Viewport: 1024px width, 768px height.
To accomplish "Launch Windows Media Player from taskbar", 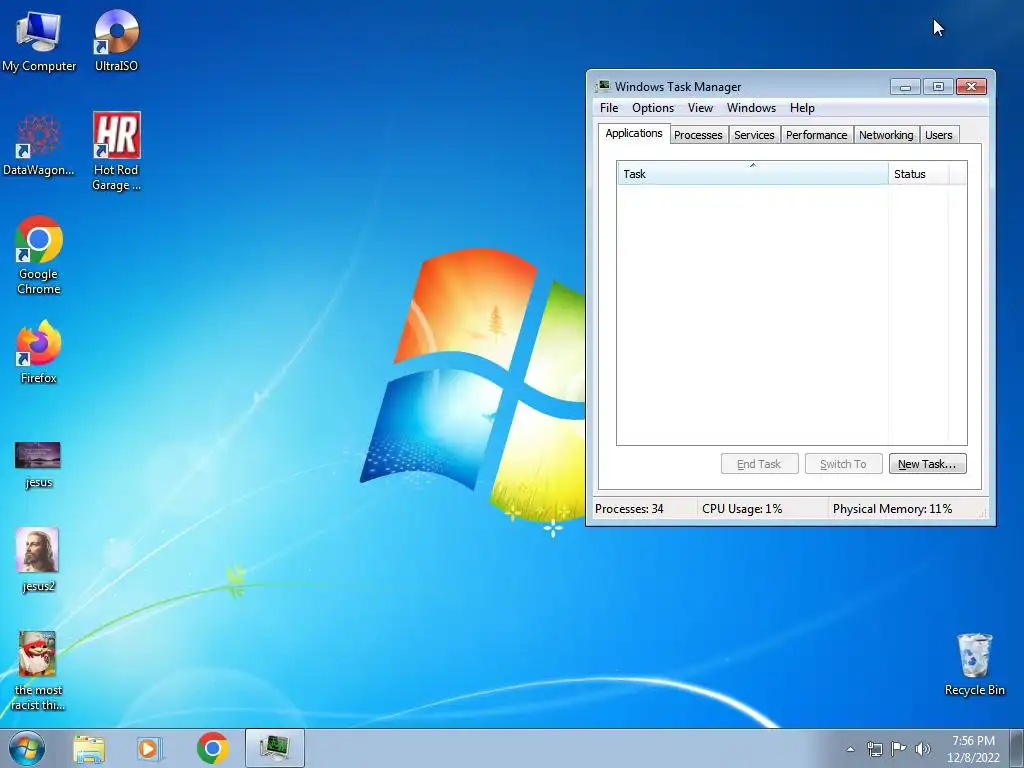I will tap(150, 748).
